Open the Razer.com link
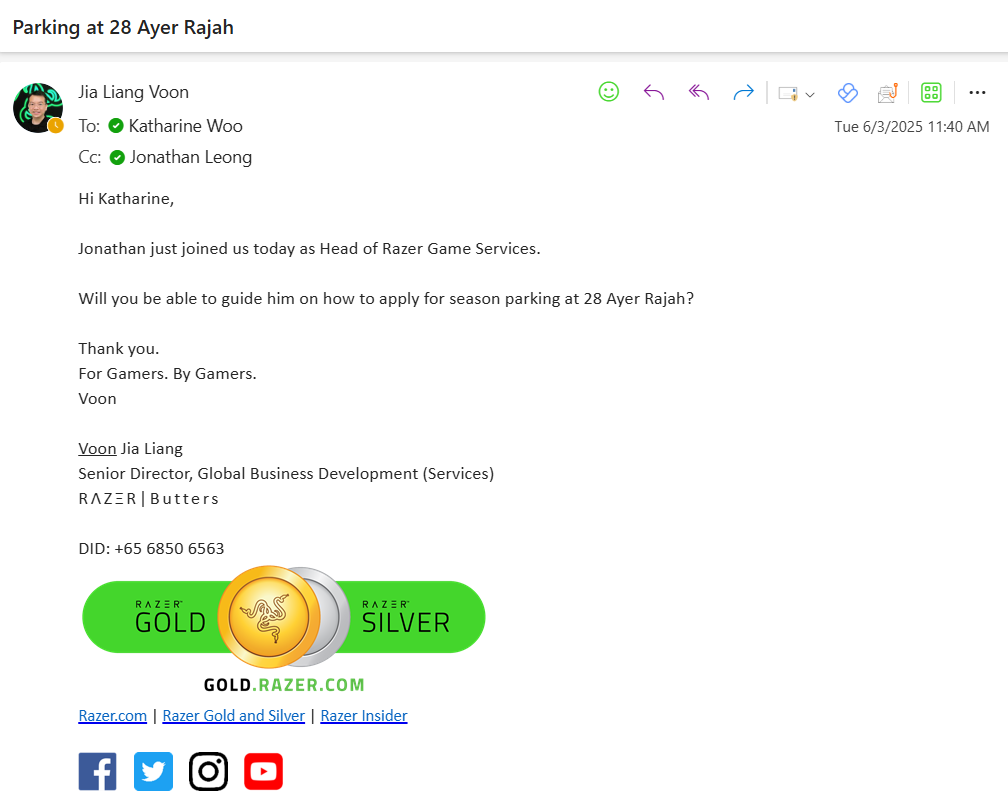This screenshot has height=798, width=1008. (x=112, y=716)
